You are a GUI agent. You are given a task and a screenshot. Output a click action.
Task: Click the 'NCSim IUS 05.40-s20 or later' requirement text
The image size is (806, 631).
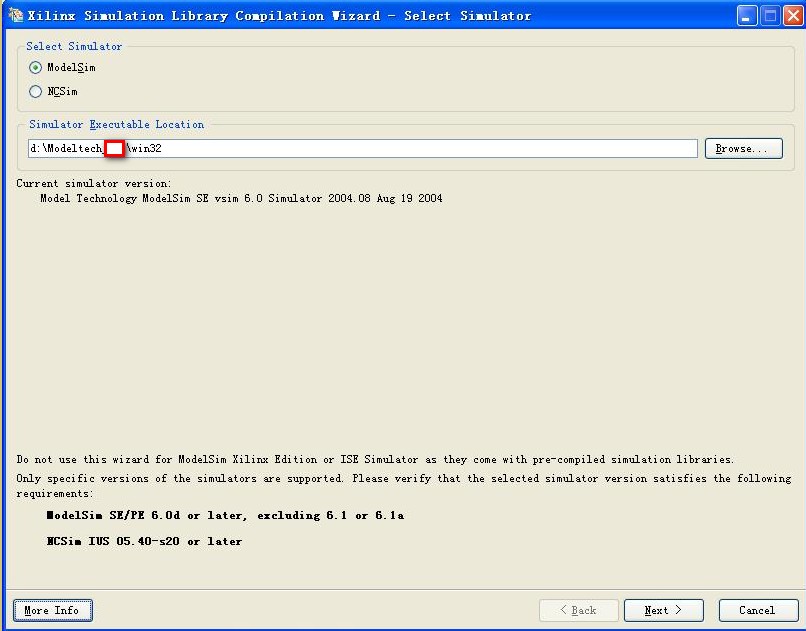coord(144,541)
